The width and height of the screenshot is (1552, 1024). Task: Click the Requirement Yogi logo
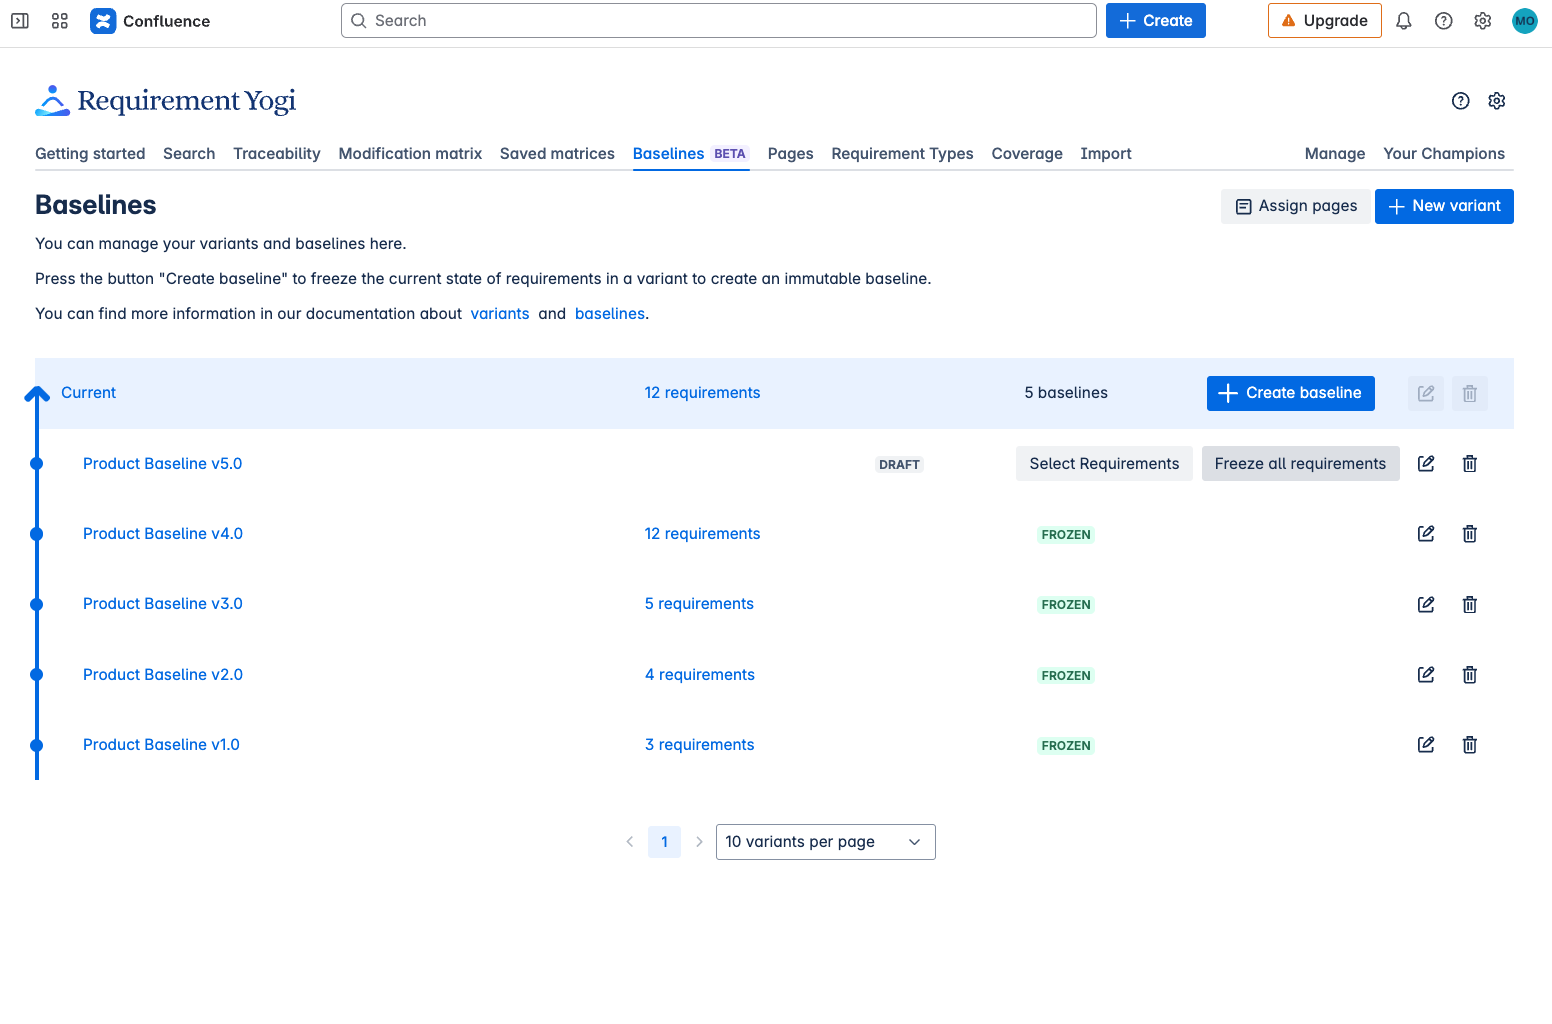166,100
